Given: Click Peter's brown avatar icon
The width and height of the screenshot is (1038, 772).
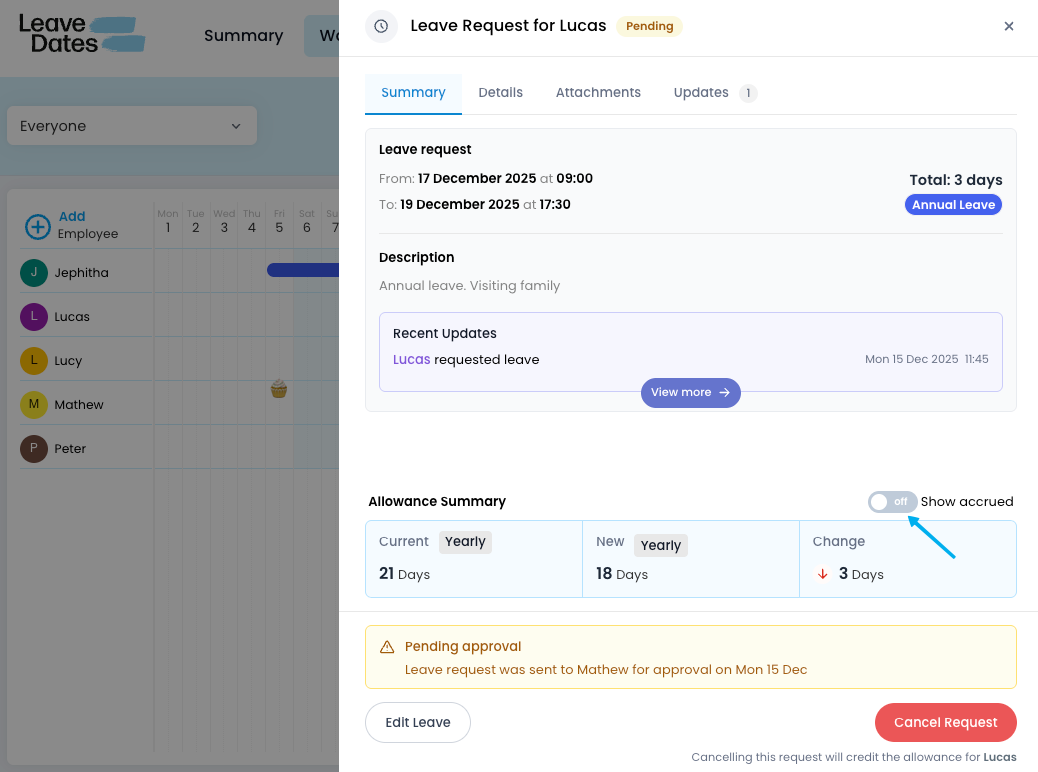Looking at the screenshot, I should click(x=34, y=449).
